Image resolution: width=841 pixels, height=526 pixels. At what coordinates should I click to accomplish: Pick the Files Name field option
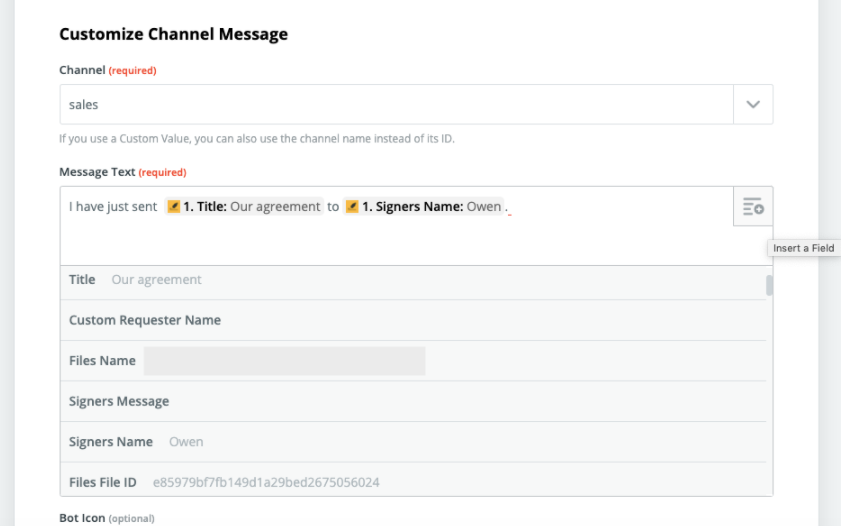coord(413,361)
